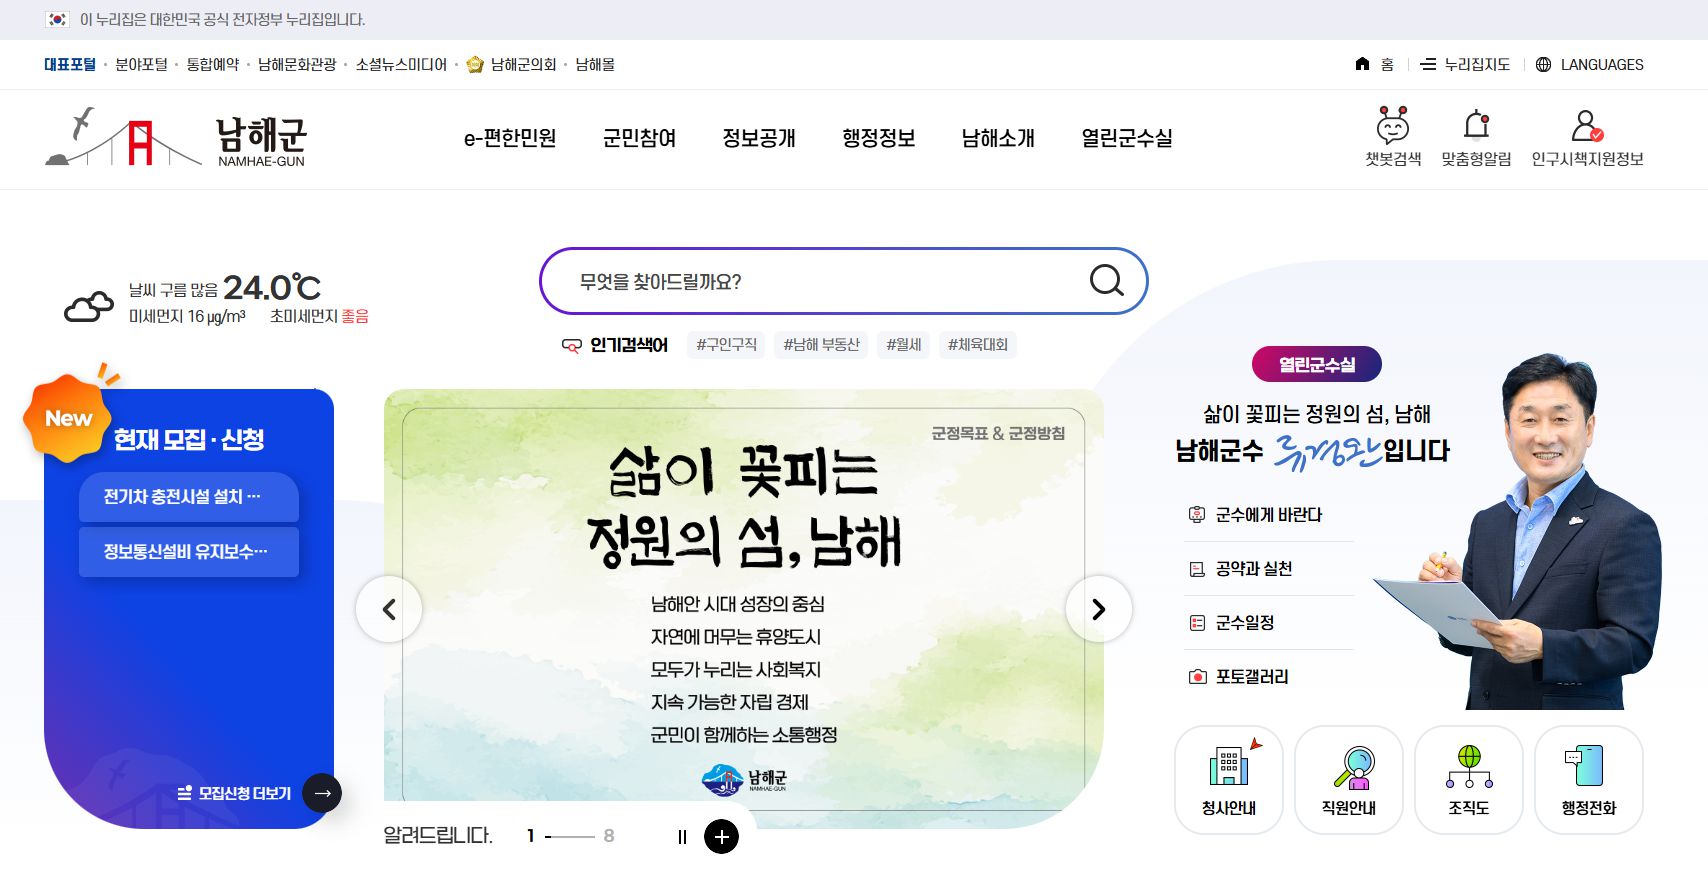
Task: Click the 24.0℃ temperature reading
Action: [272, 288]
